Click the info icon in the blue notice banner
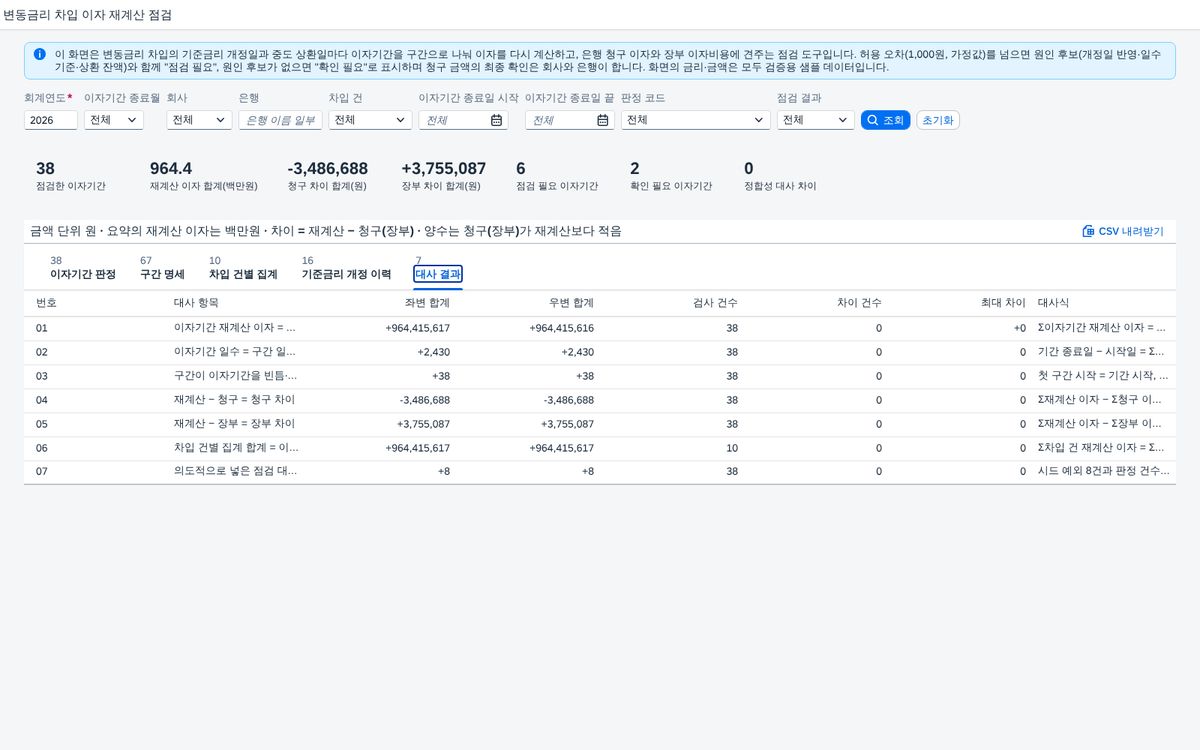Image resolution: width=1200 pixels, height=750 pixels. tap(39, 54)
